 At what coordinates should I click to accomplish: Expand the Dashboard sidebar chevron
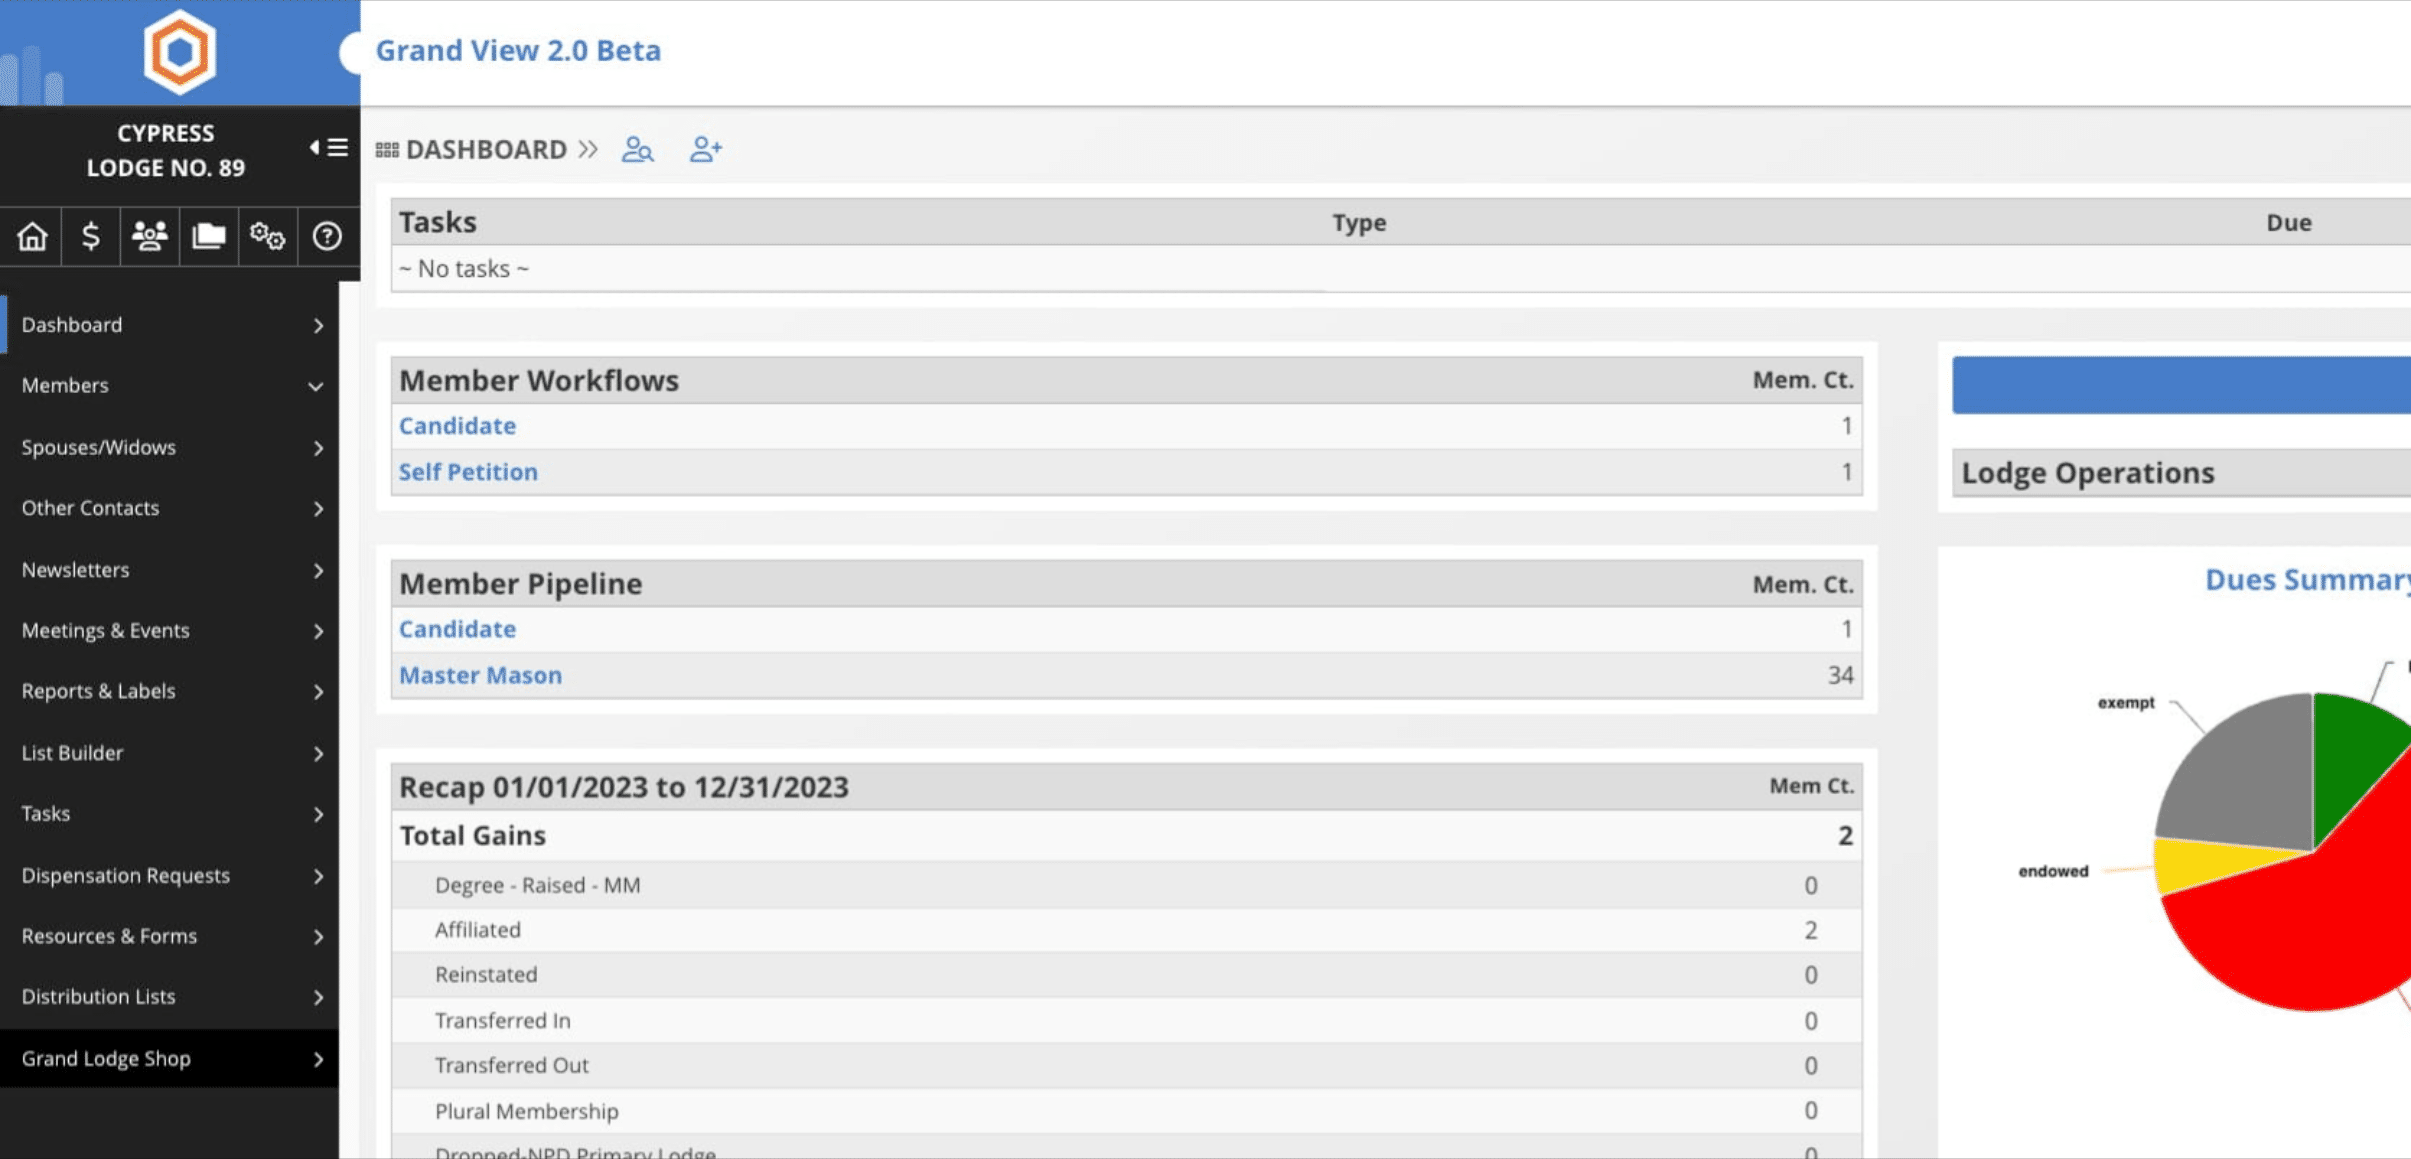point(318,326)
